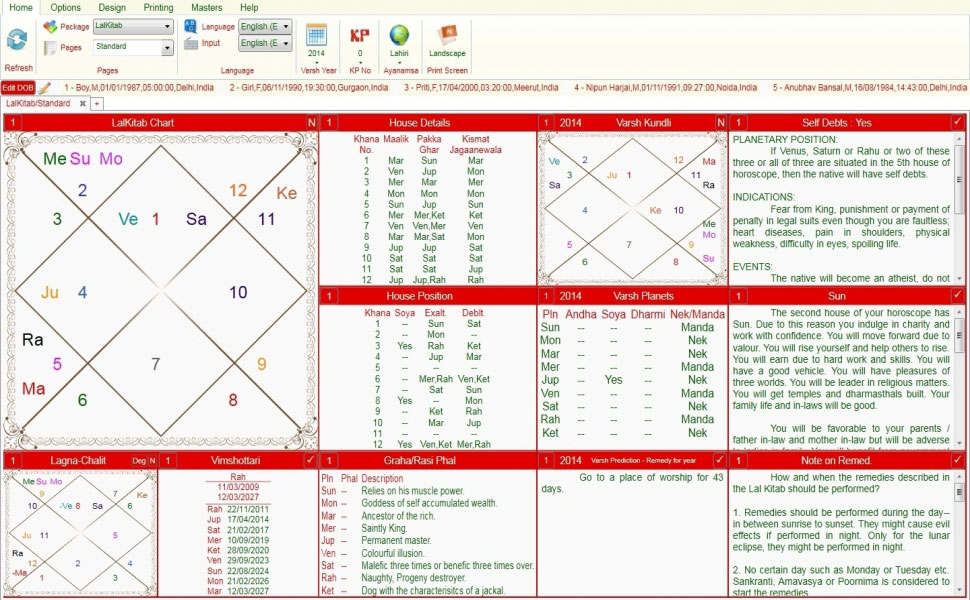Click the N button on LalKitab Chart header
This screenshot has height=600, width=970.
311,122
